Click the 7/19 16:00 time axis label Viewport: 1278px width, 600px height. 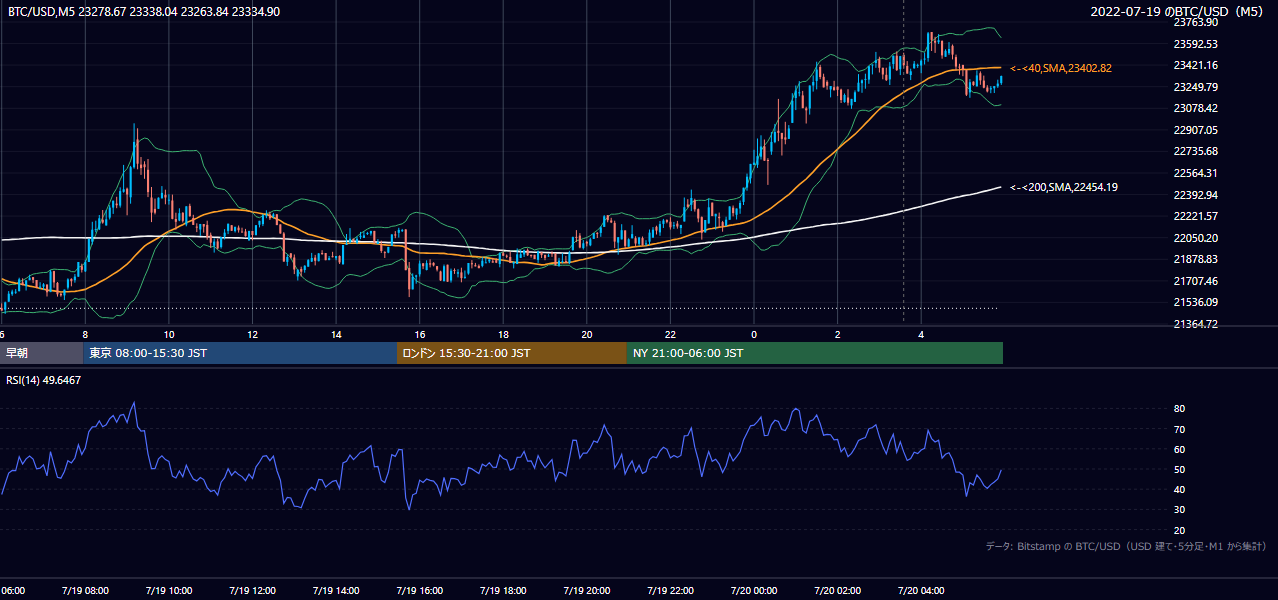coord(419,591)
